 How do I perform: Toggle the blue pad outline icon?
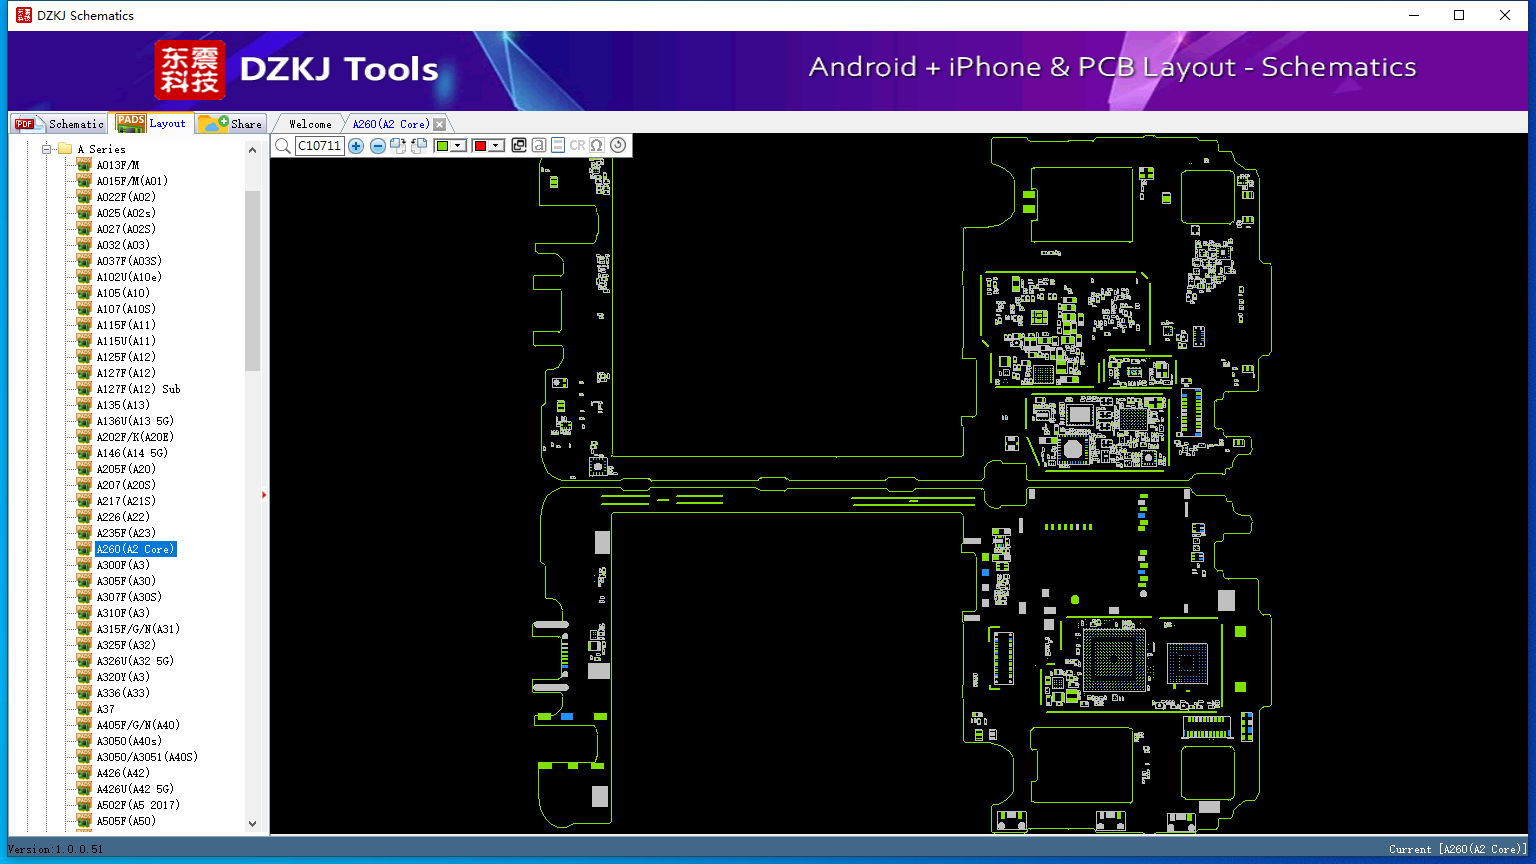click(558, 146)
